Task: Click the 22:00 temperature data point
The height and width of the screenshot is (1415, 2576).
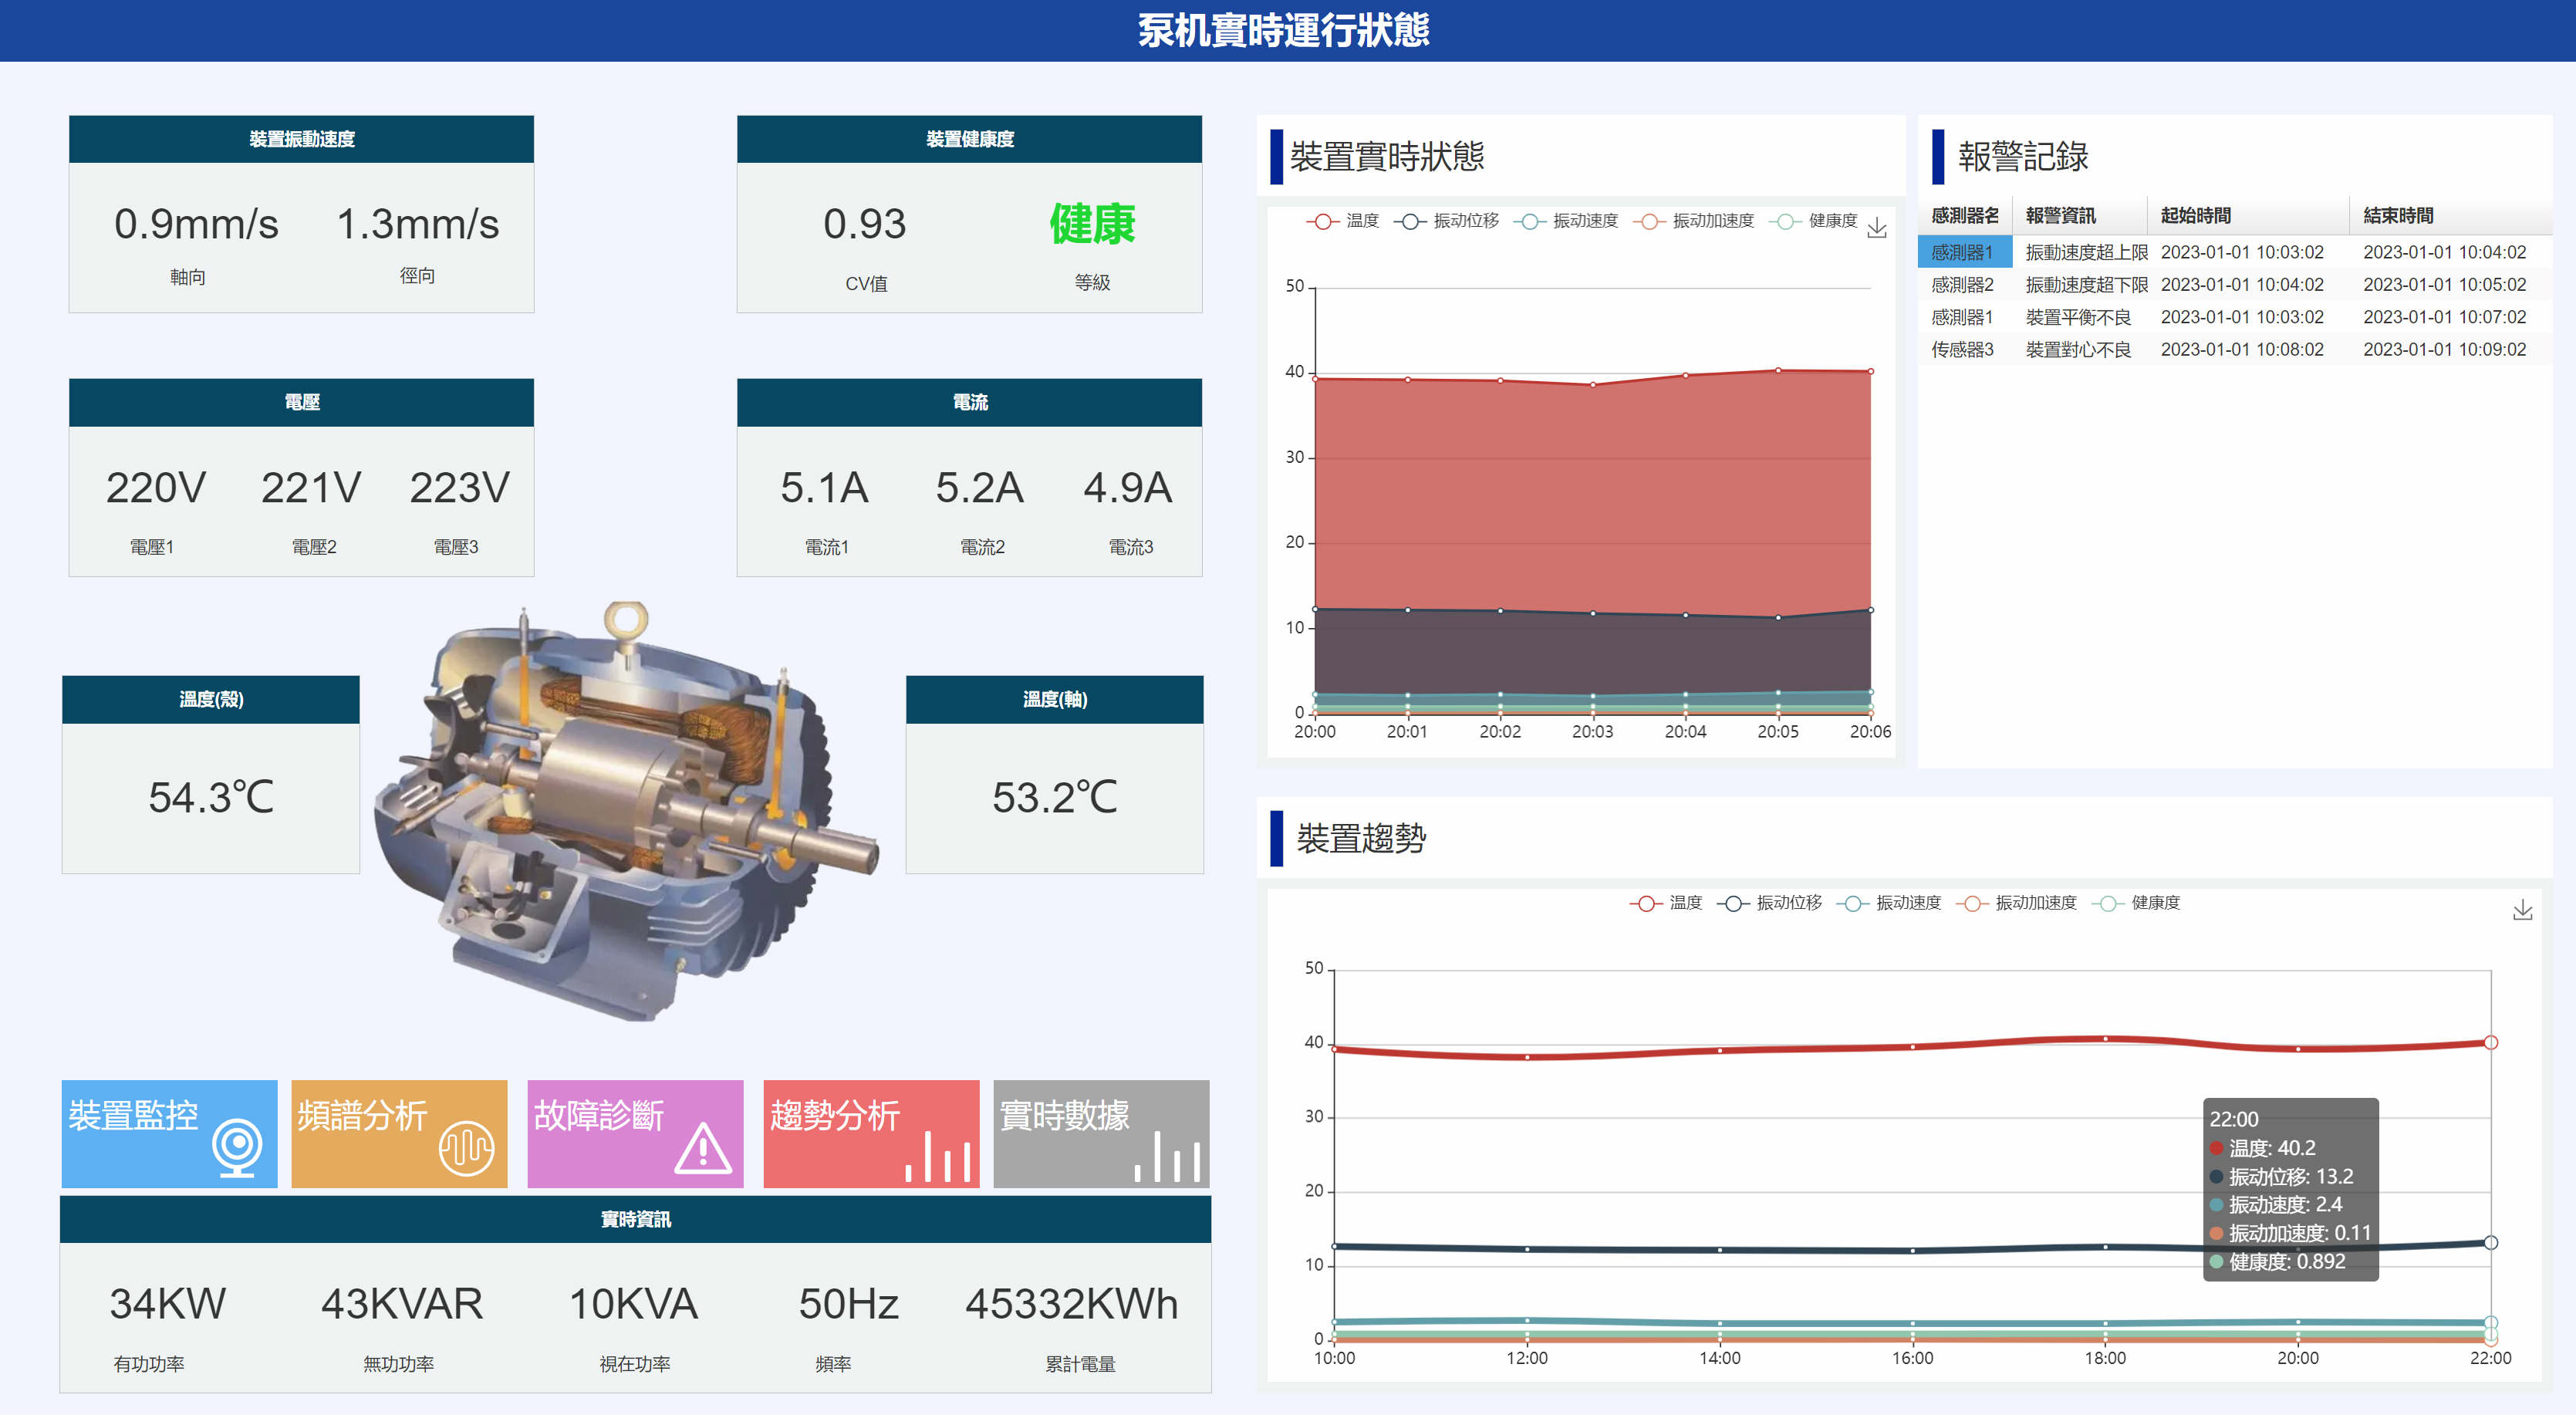Action: tap(2490, 1043)
